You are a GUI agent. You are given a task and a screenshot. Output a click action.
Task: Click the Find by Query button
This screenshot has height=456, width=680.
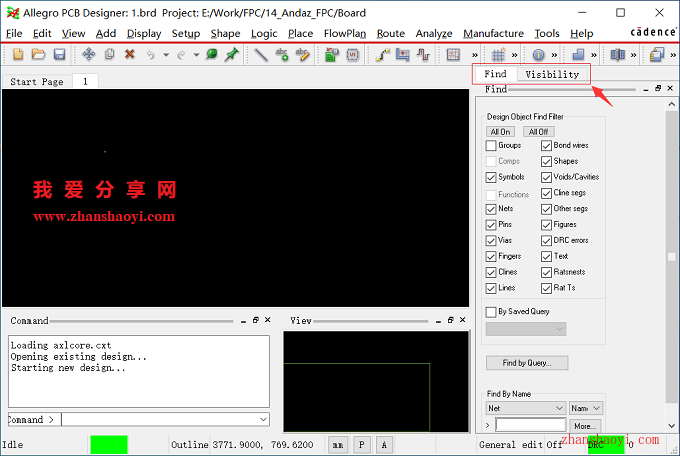tap(527, 363)
